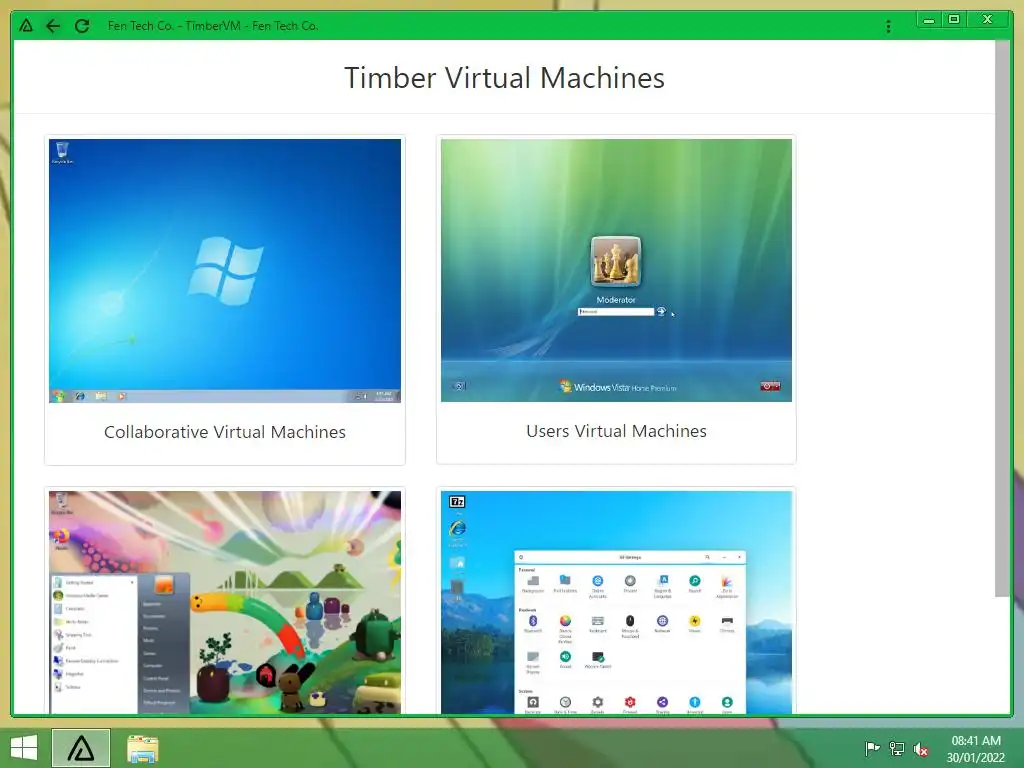Open the Action Center flag icon
The image size is (1024, 768).
(x=872, y=748)
